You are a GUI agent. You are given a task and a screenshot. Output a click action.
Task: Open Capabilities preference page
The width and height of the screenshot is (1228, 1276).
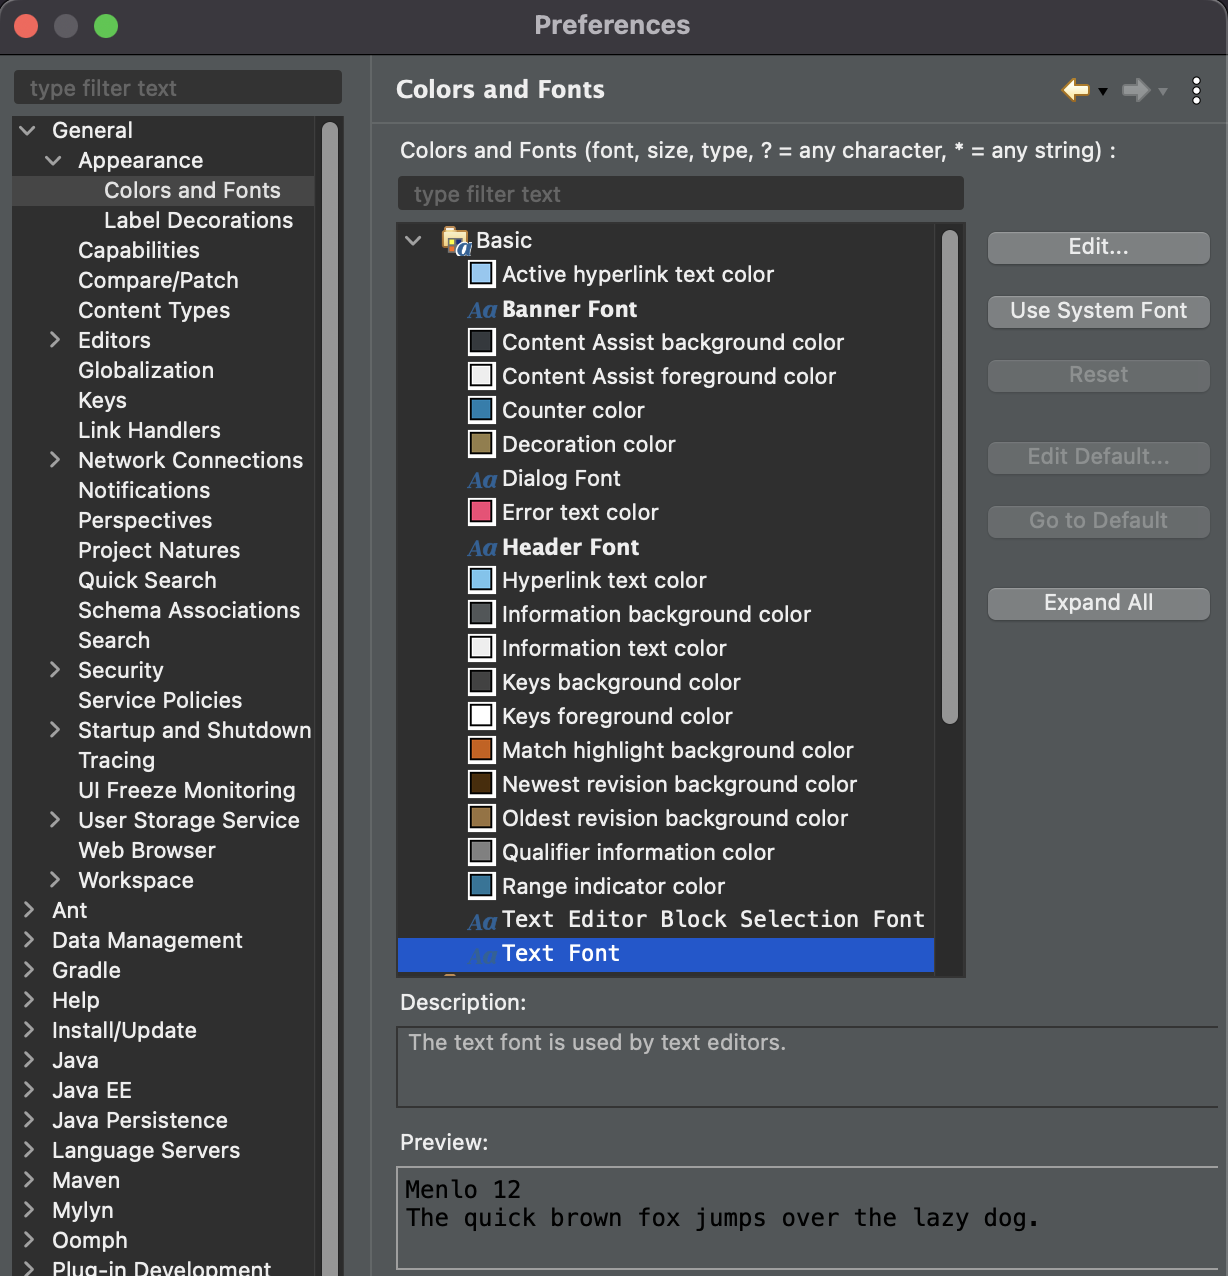pos(139,250)
